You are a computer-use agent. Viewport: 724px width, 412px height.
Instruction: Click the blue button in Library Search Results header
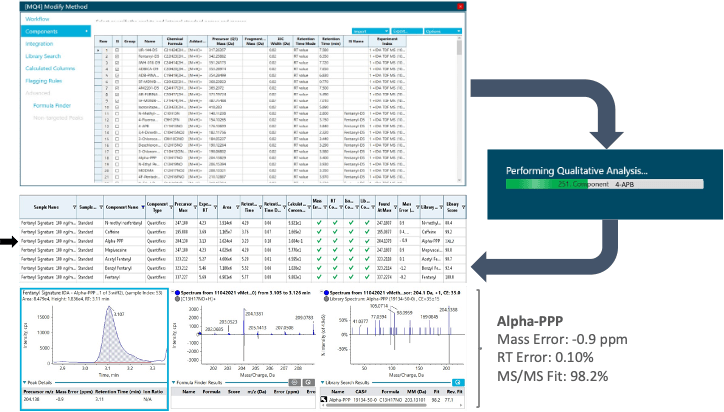(458, 381)
